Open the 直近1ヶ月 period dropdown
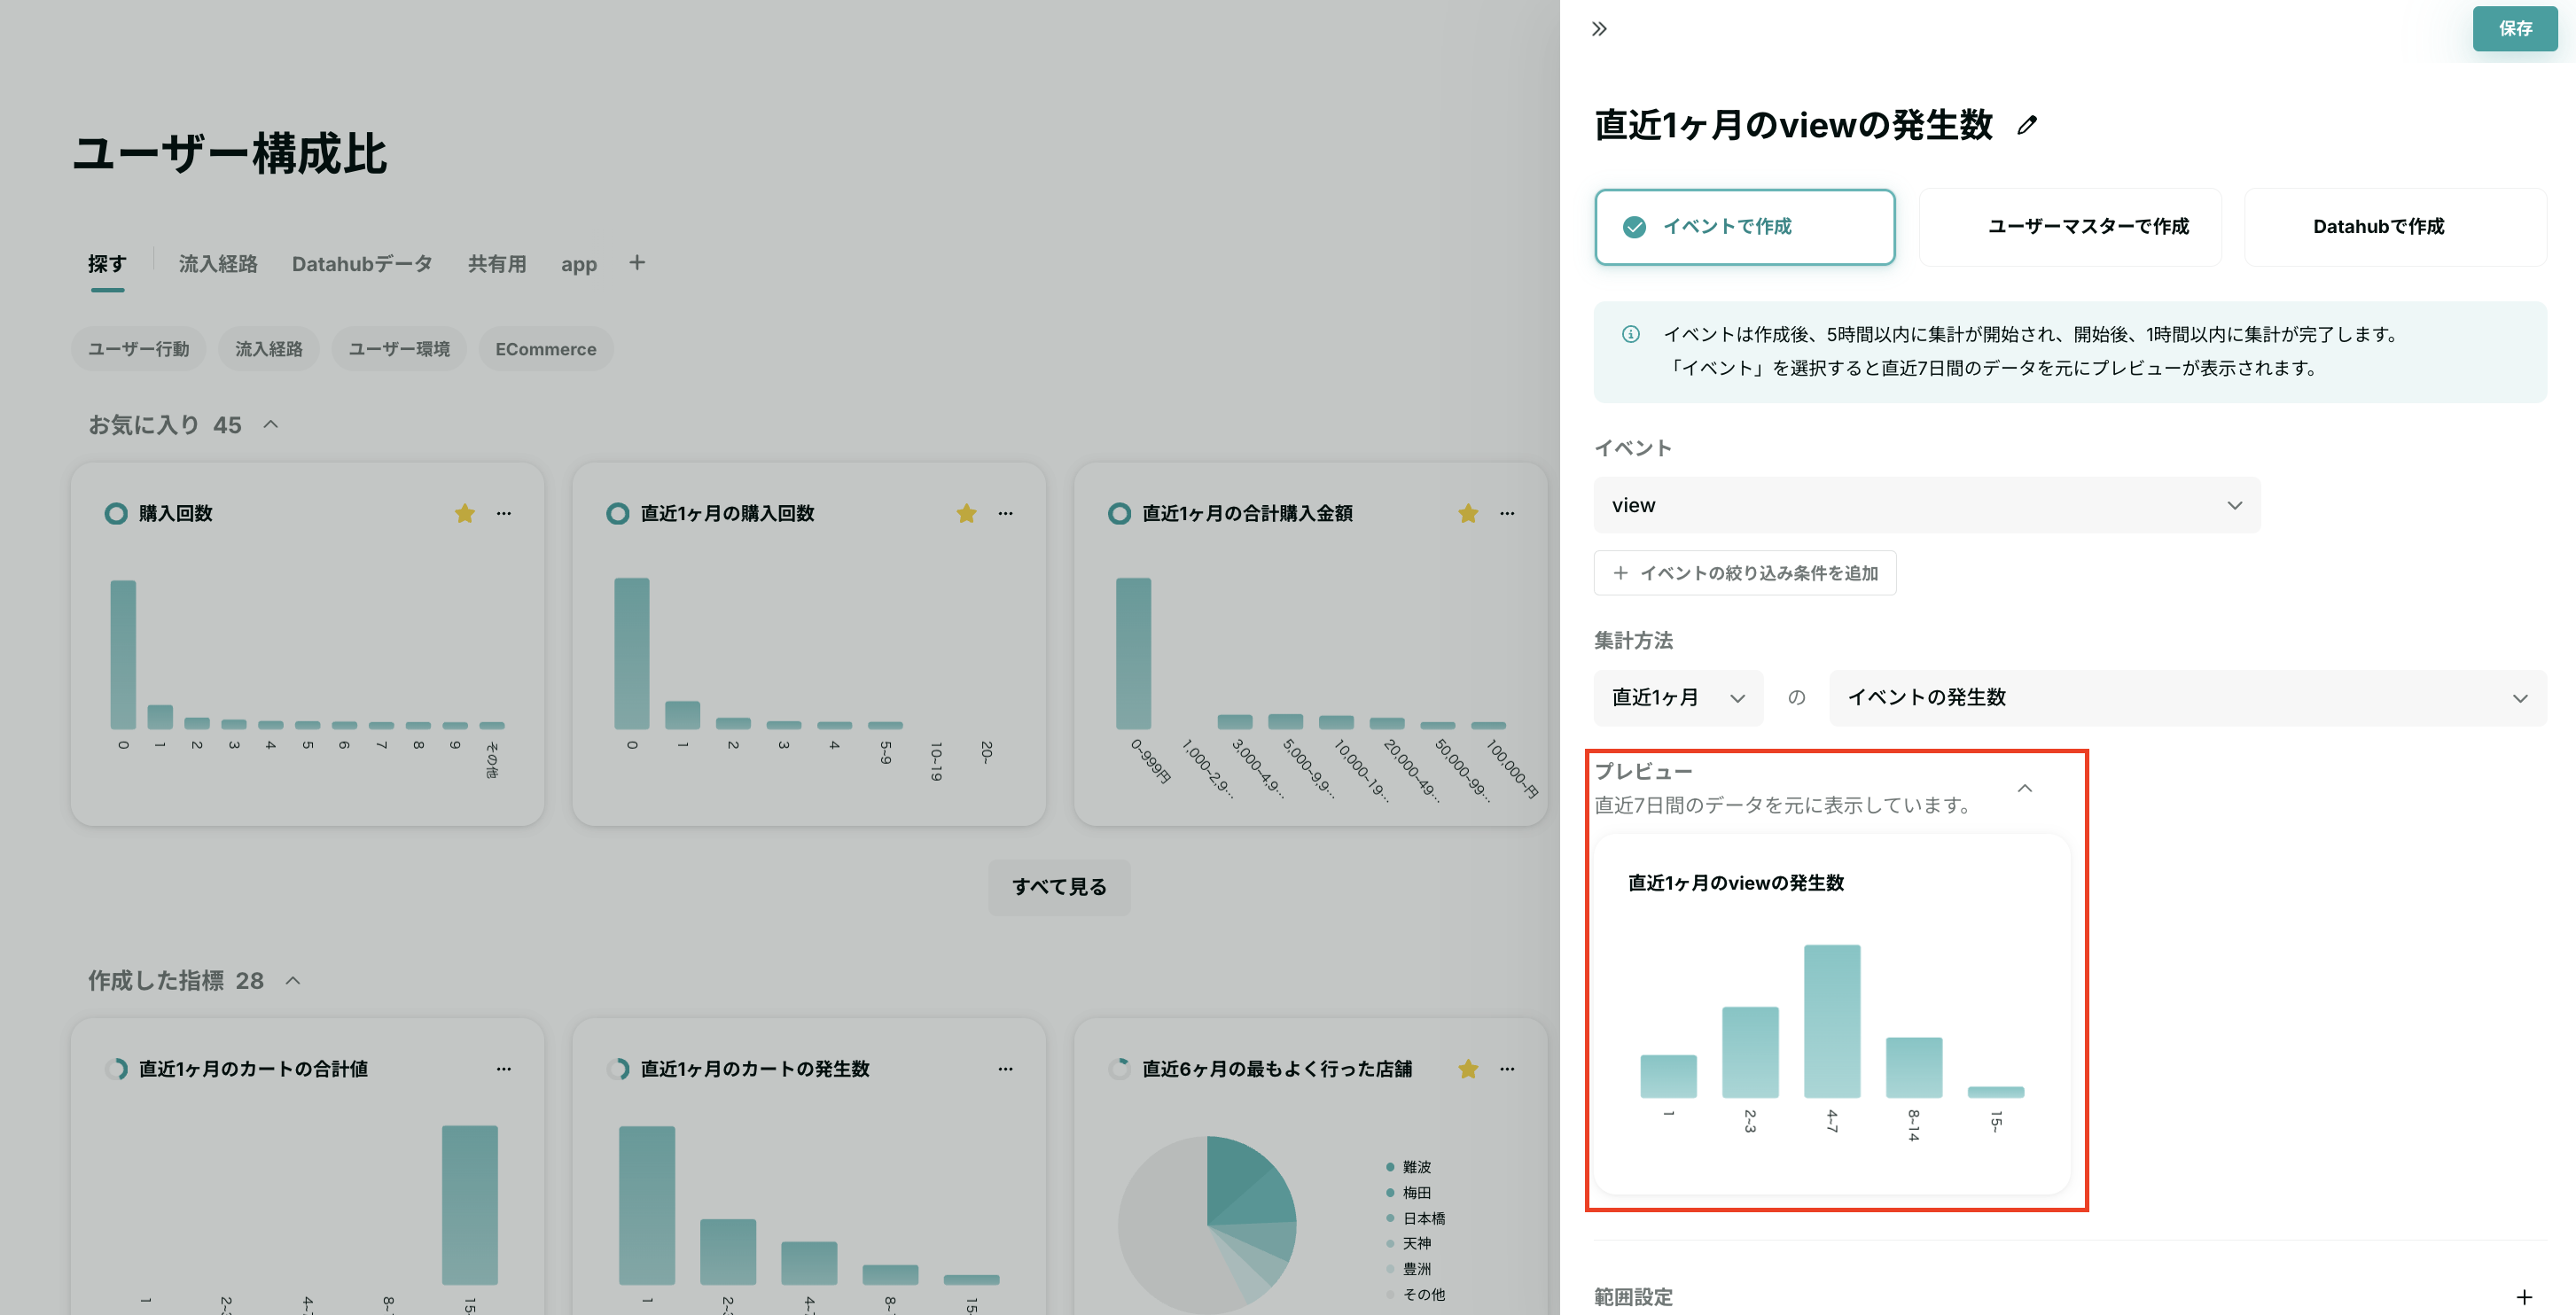The image size is (2576, 1315). pyautogui.click(x=1678, y=698)
